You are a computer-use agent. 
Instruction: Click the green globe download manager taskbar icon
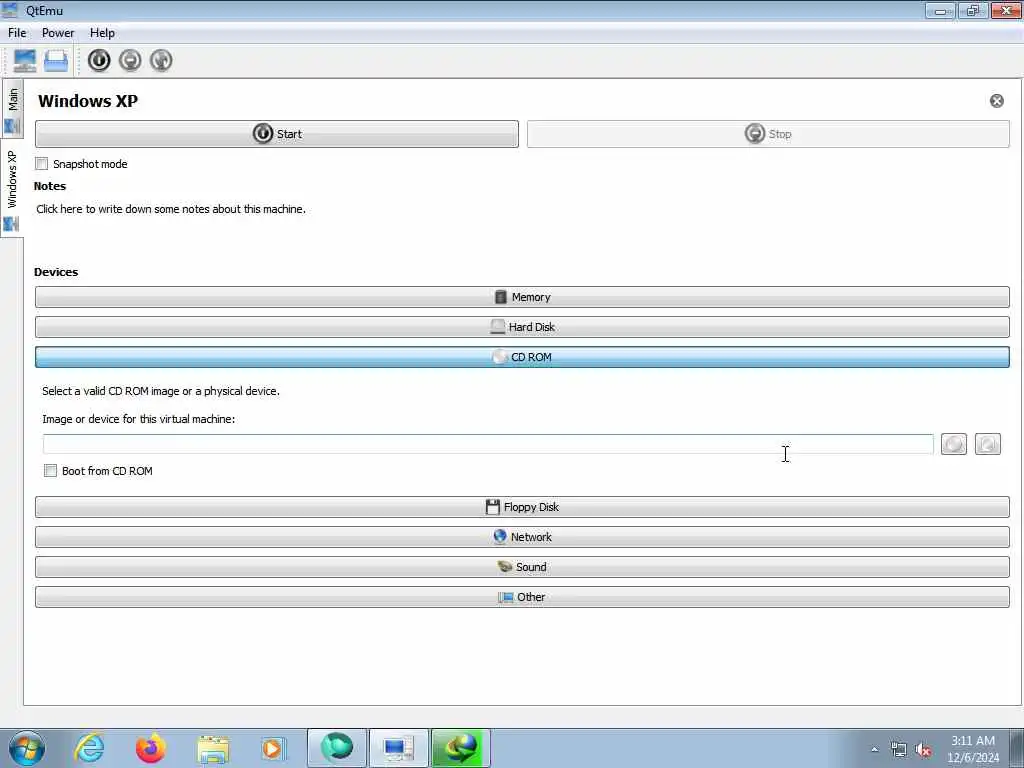tap(460, 748)
